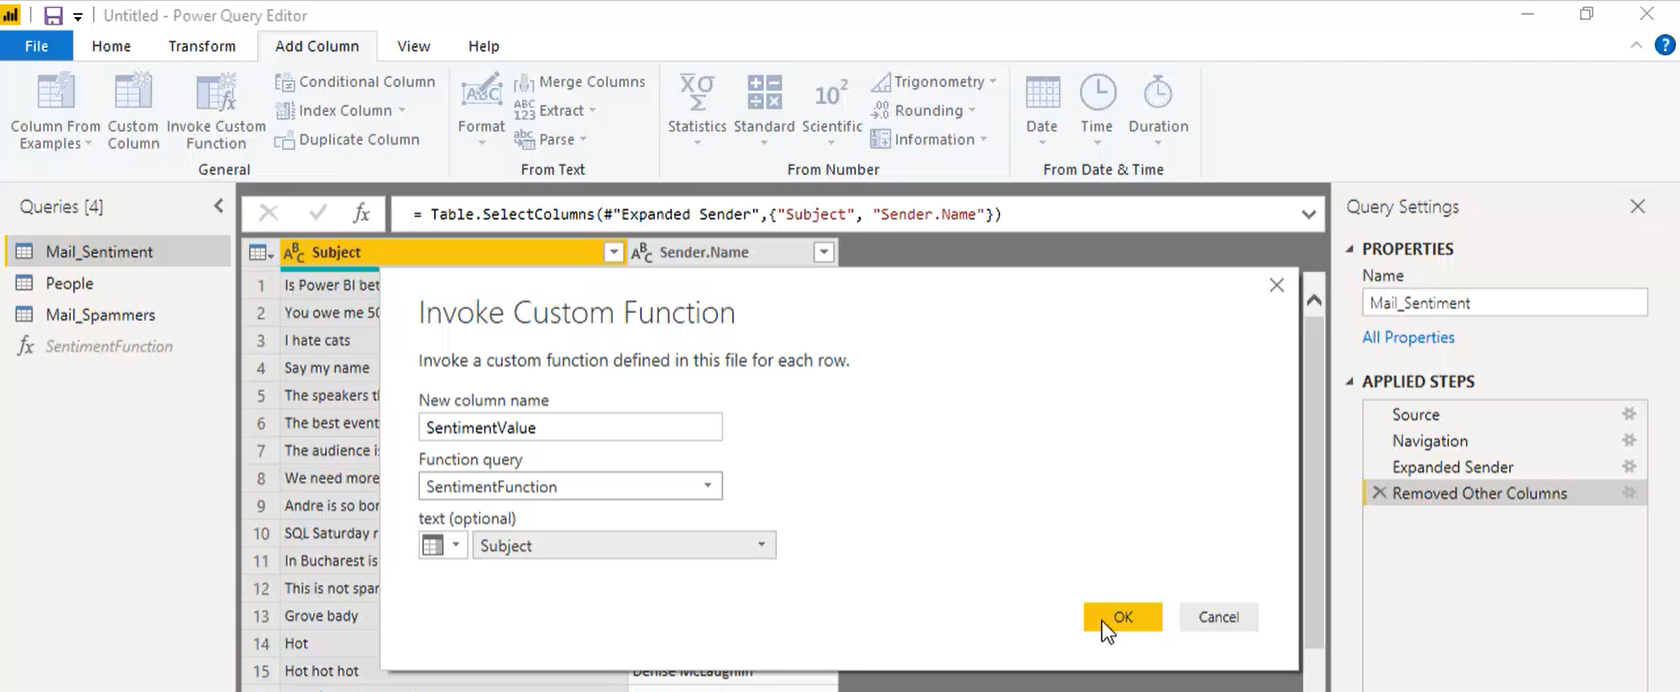Delete Removed Other Columns step
This screenshot has width=1680, height=692.
pyautogui.click(x=1379, y=493)
